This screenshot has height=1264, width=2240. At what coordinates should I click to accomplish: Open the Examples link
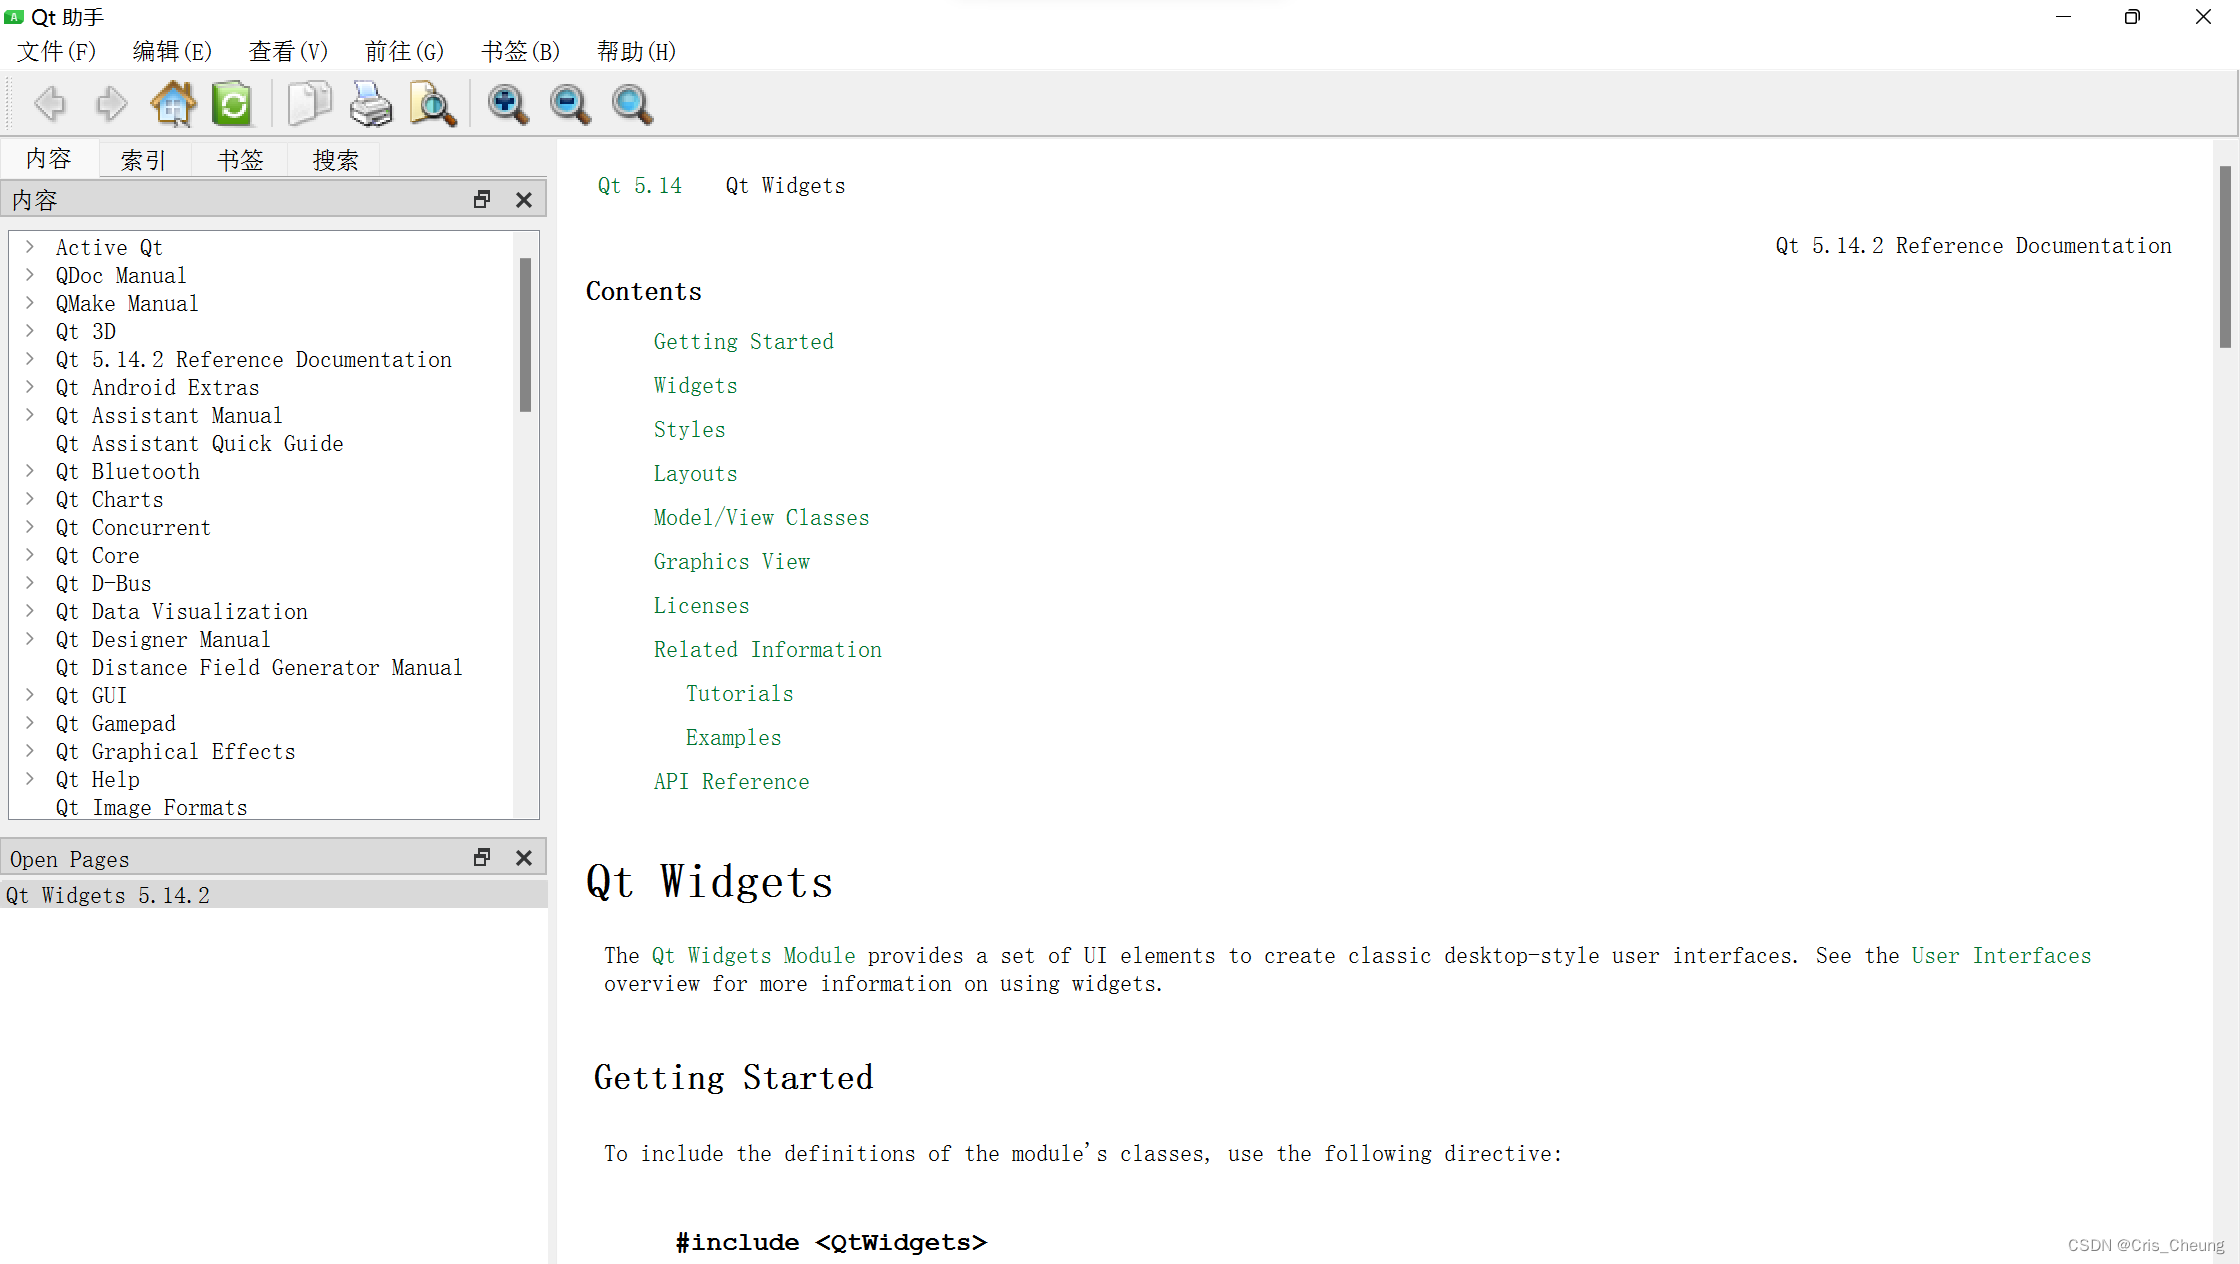tap(733, 738)
